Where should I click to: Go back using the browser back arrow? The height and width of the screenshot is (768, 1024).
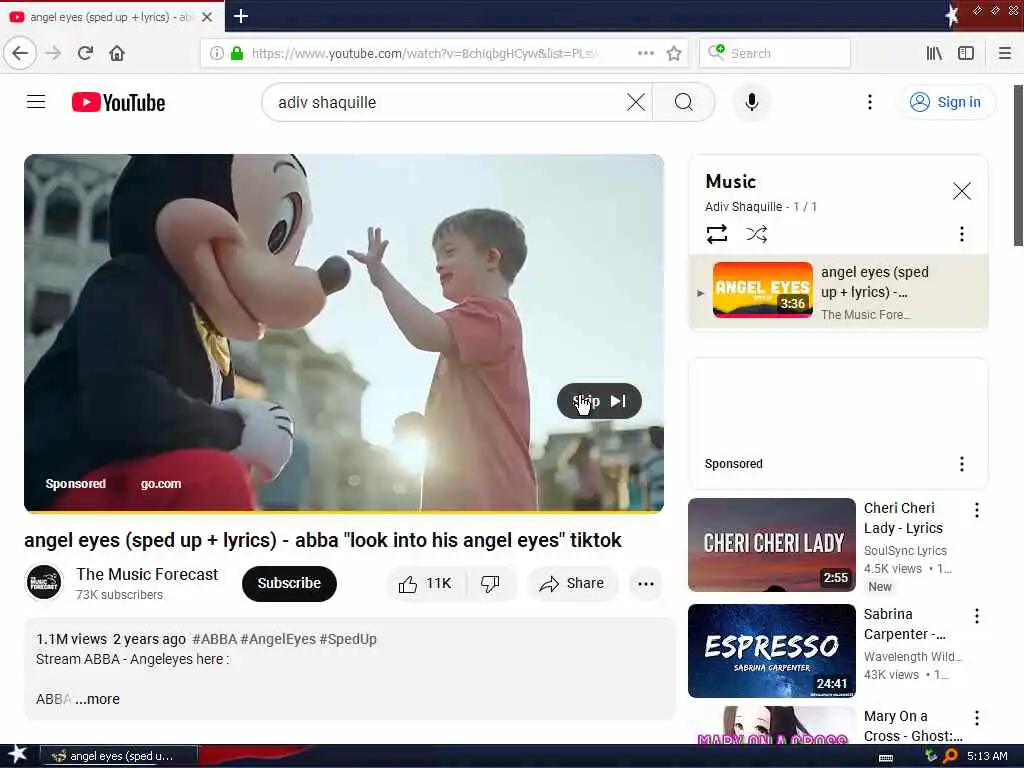coord(20,53)
